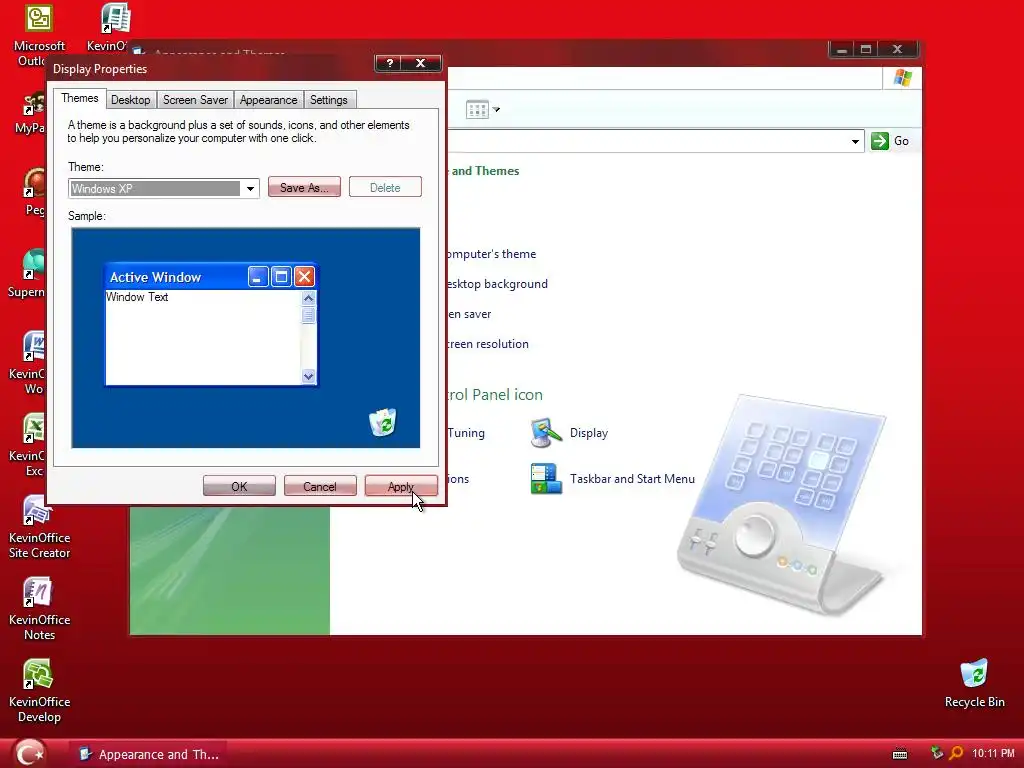The width and height of the screenshot is (1024, 768).
Task: Click the Display Properties help button
Action: click(x=390, y=63)
